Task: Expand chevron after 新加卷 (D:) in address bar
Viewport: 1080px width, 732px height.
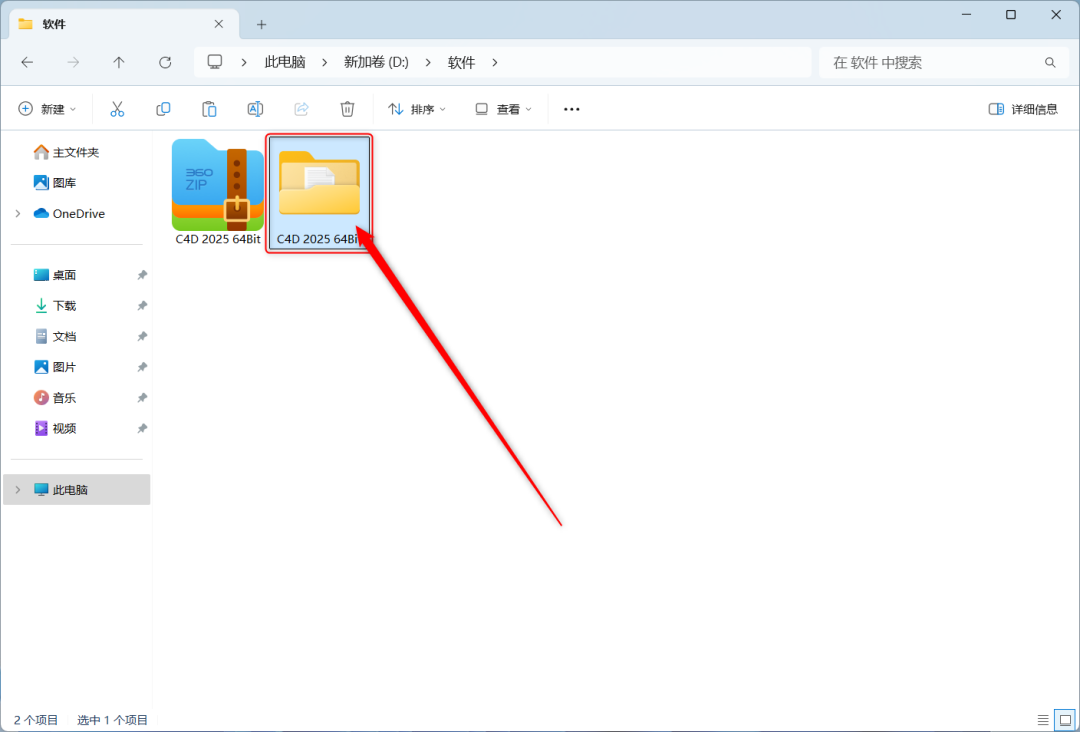Action: (x=428, y=63)
